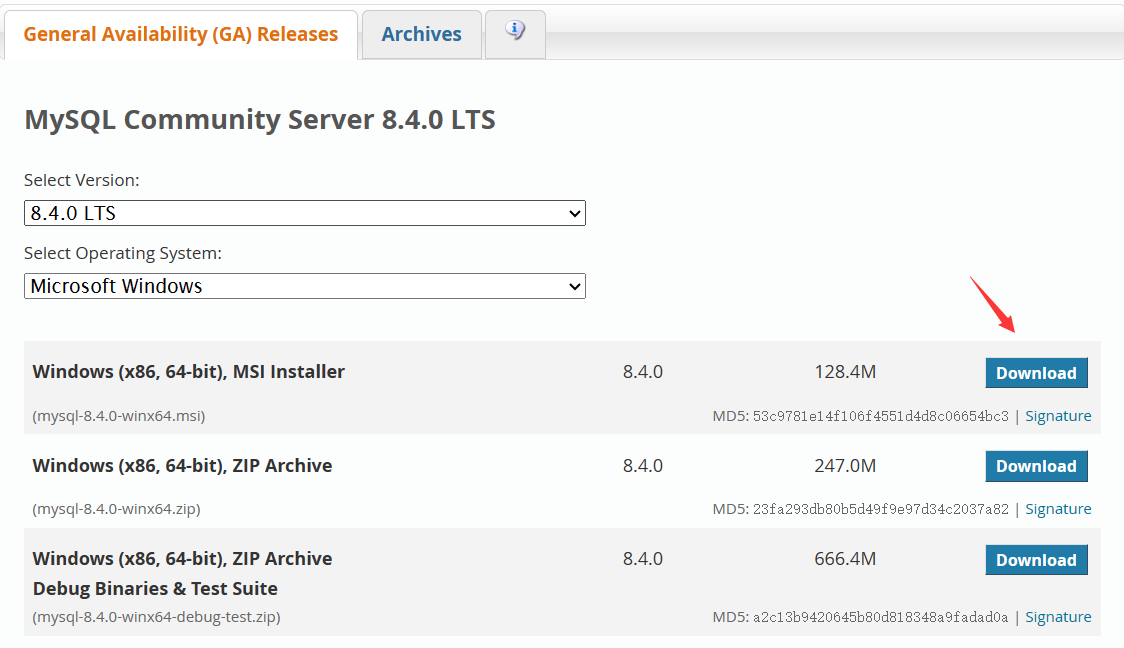
Task: Click the Debug Binaries & Test Suite label
Action: 155,588
